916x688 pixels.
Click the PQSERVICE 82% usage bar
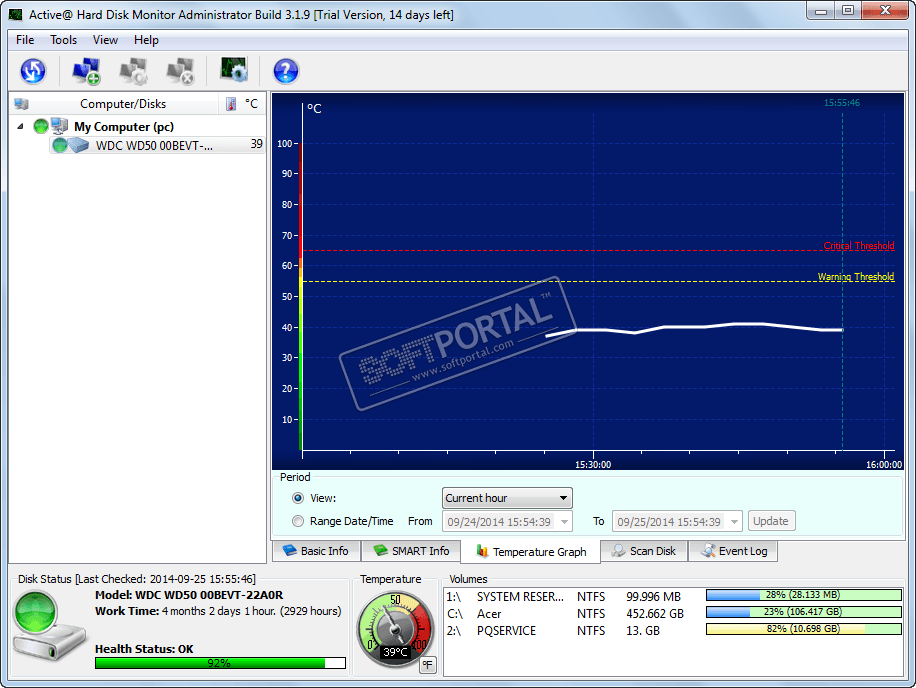[804, 629]
